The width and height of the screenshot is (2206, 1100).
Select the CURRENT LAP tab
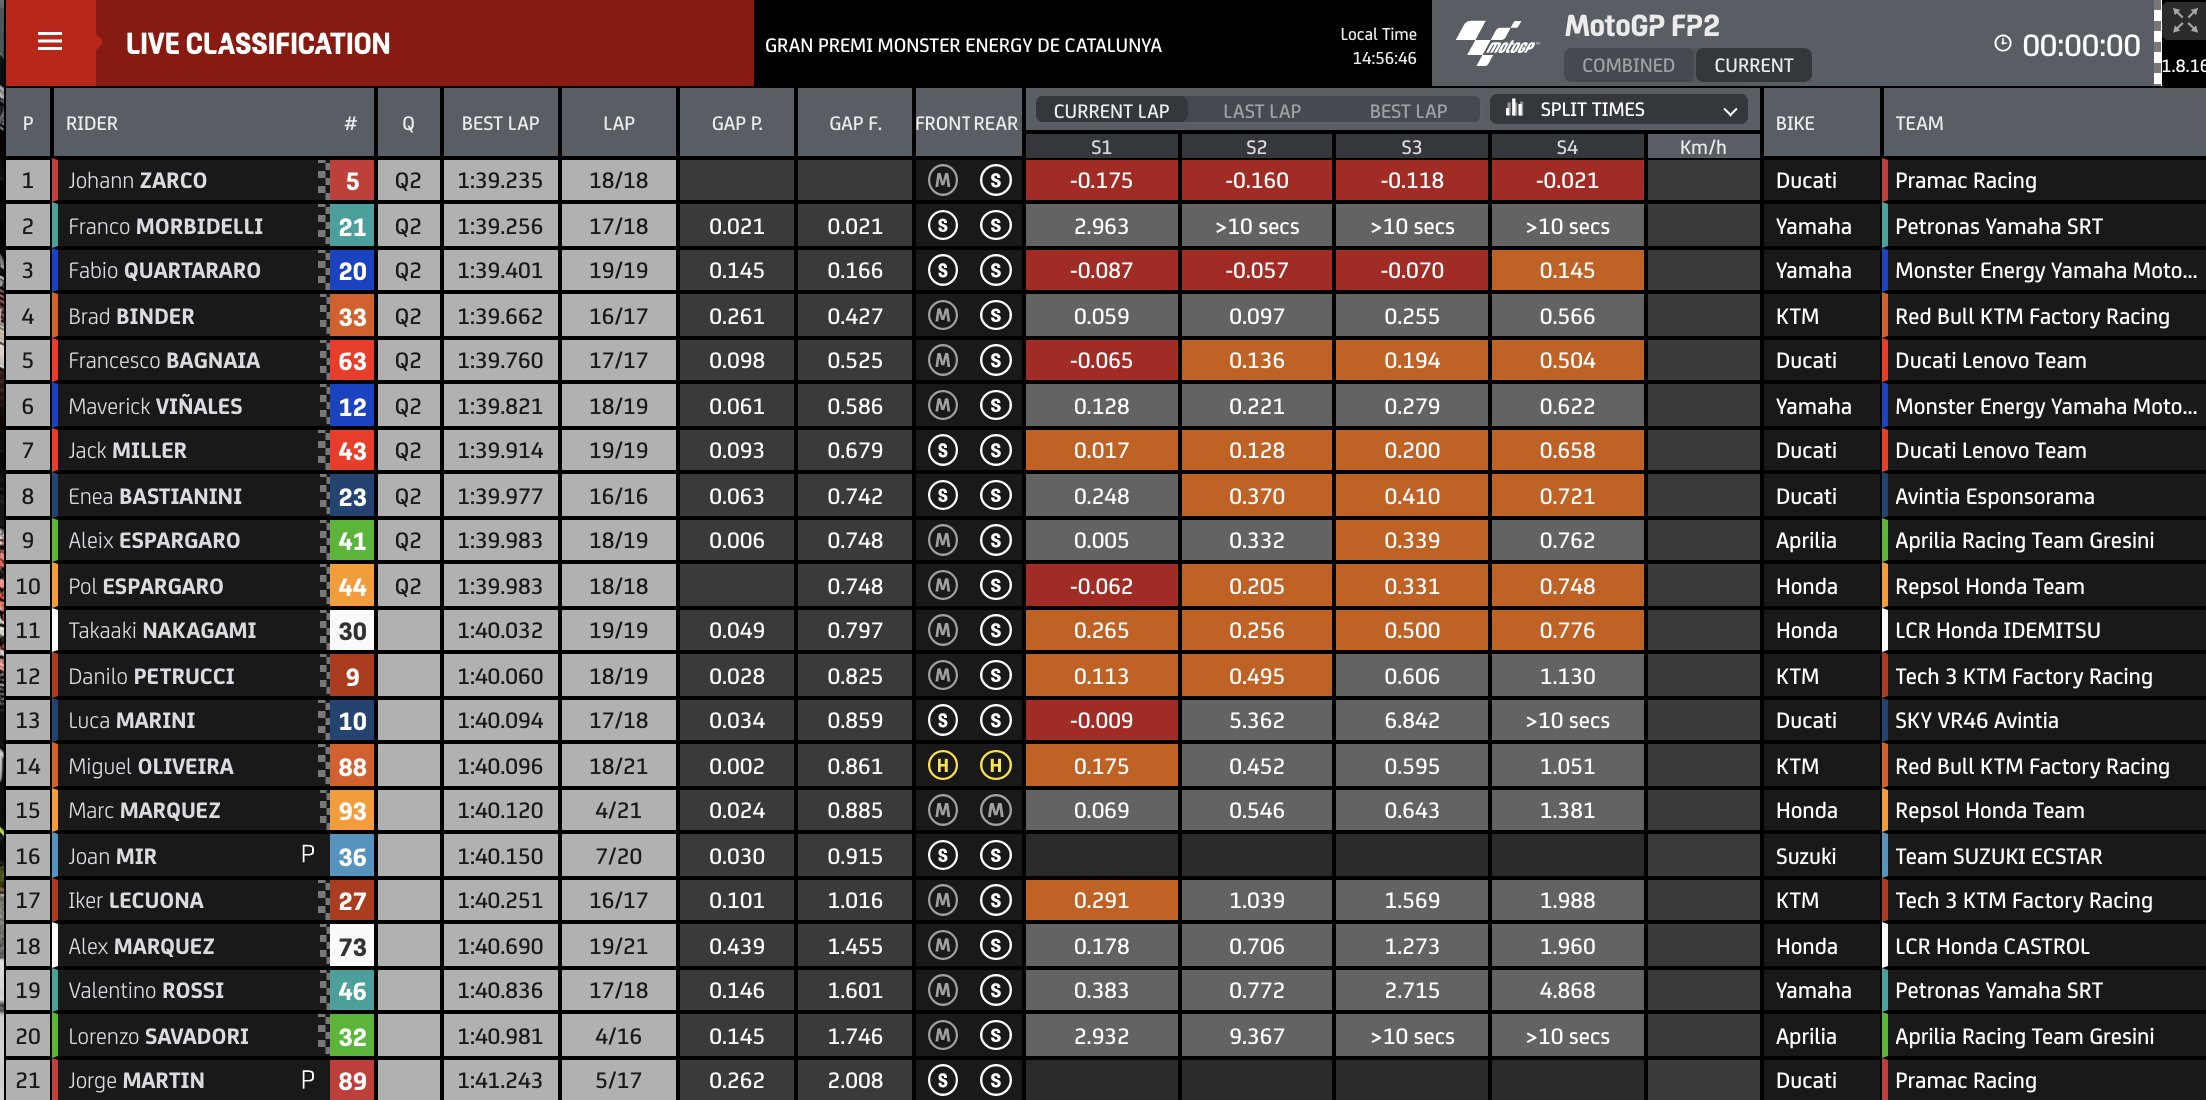pos(1111,111)
